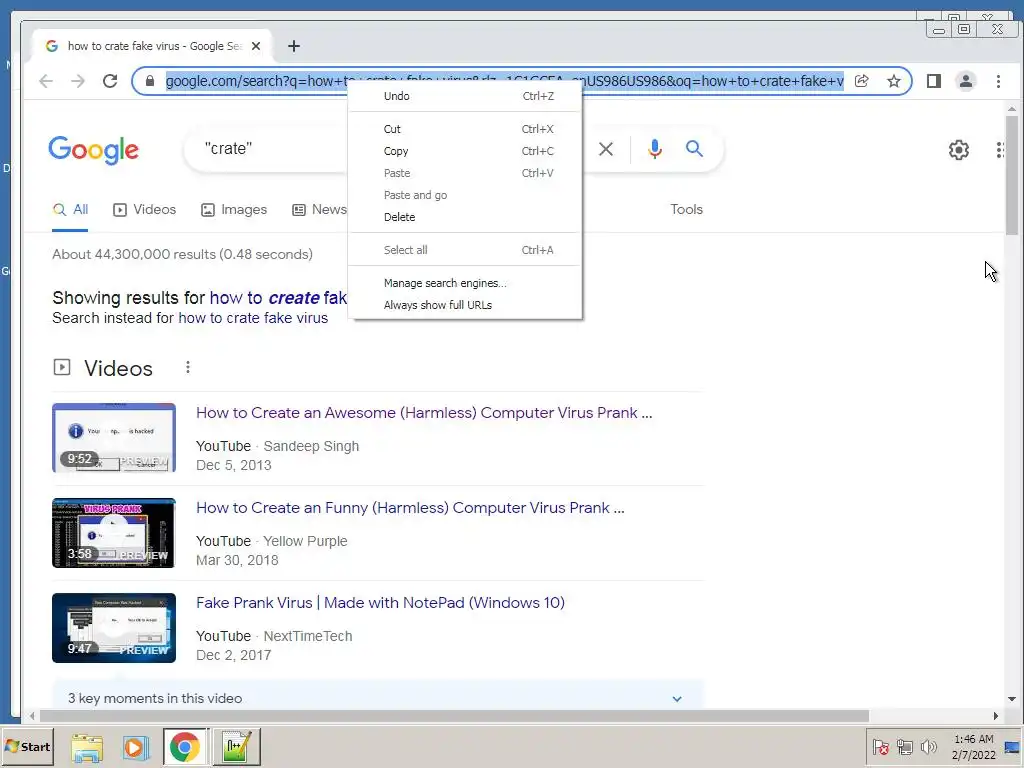Open "How to Create an Awesome (Harmless)" video link
The height and width of the screenshot is (768, 1024).
click(424, 413)
